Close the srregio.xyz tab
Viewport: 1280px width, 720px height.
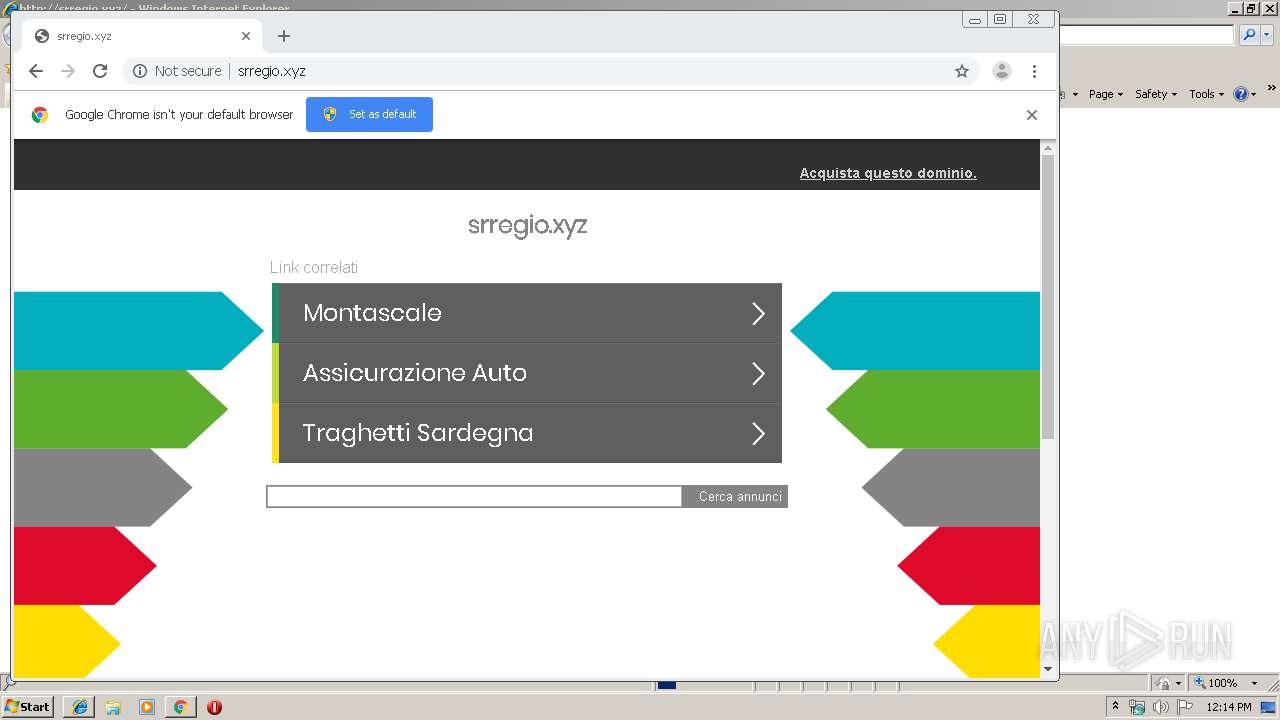click(246, 36)
